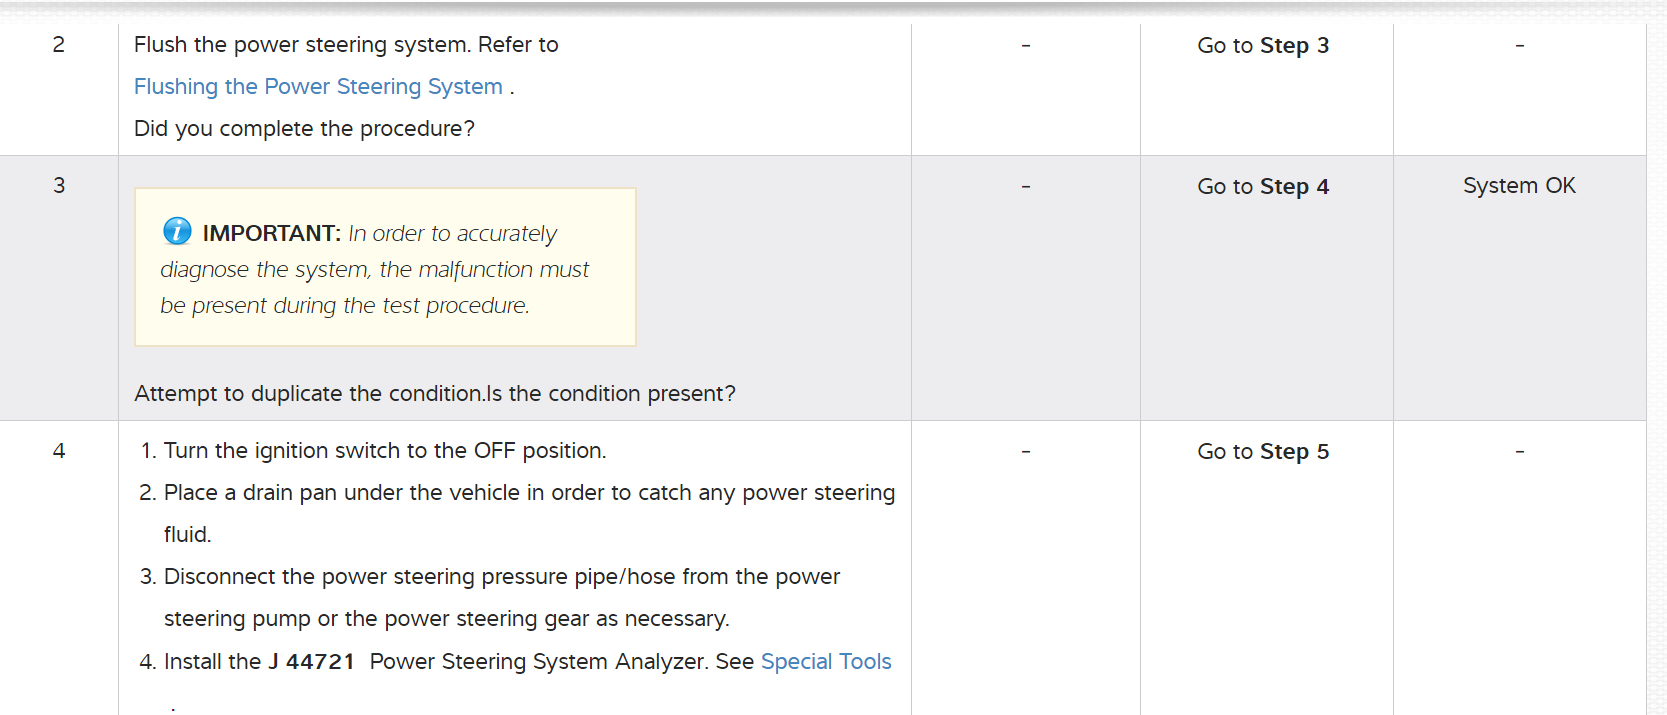
Task: Open the Flushing the Power Steering System link
Action: coord(318,87)
